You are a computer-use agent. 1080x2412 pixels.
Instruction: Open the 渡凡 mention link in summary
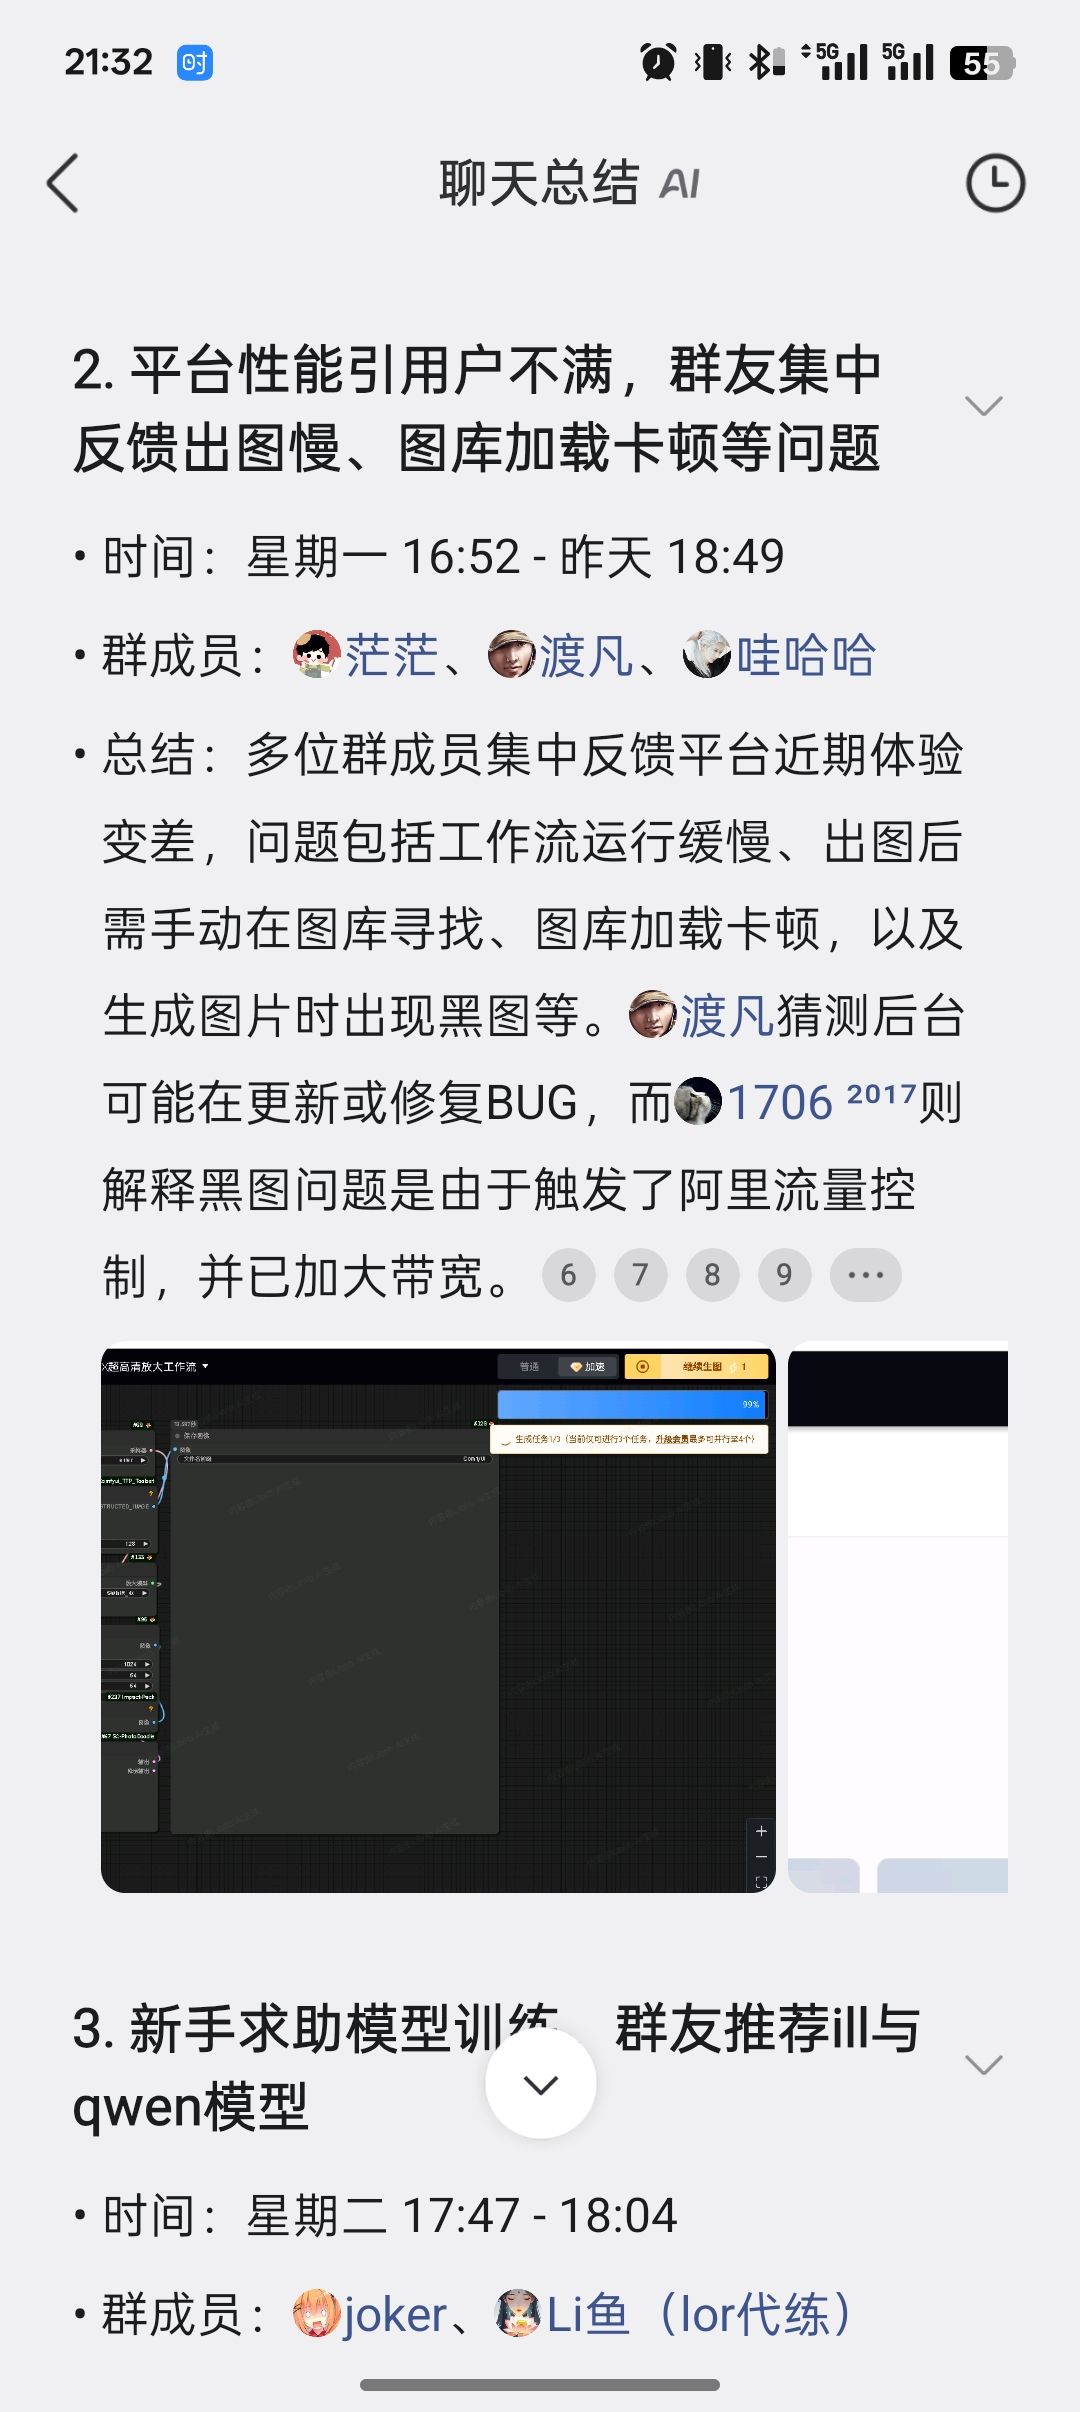(727, 1016)
